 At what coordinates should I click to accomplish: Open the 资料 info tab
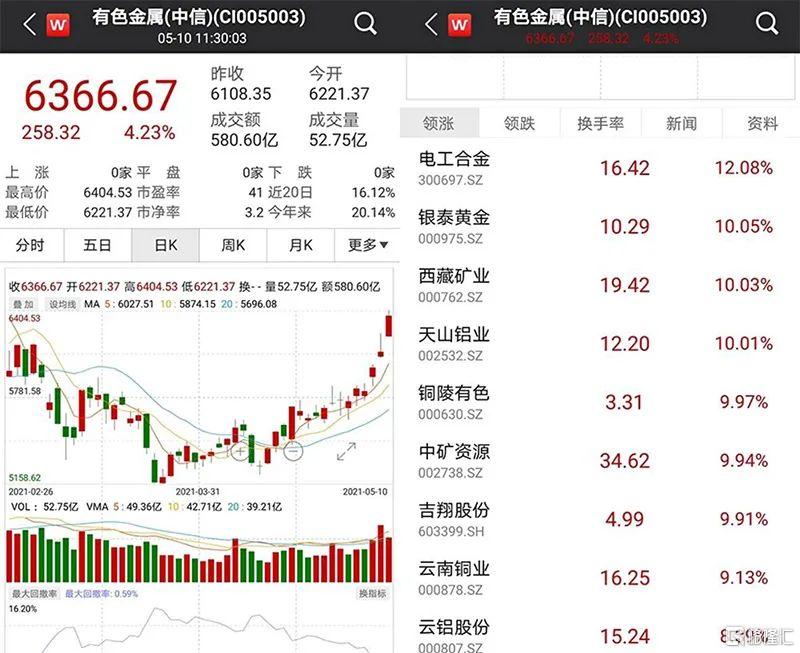(762, 123)
